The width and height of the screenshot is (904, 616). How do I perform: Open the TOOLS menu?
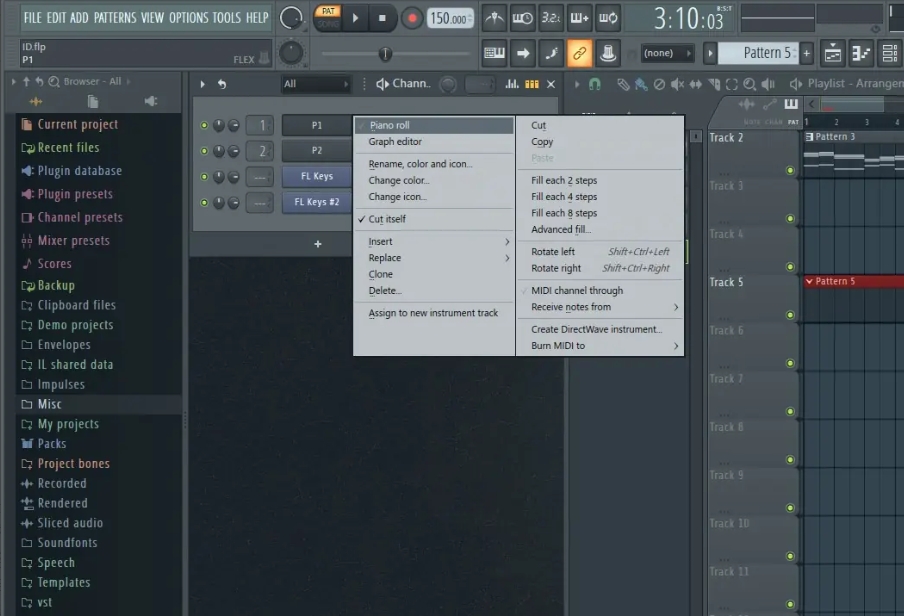tap(222, 16)
